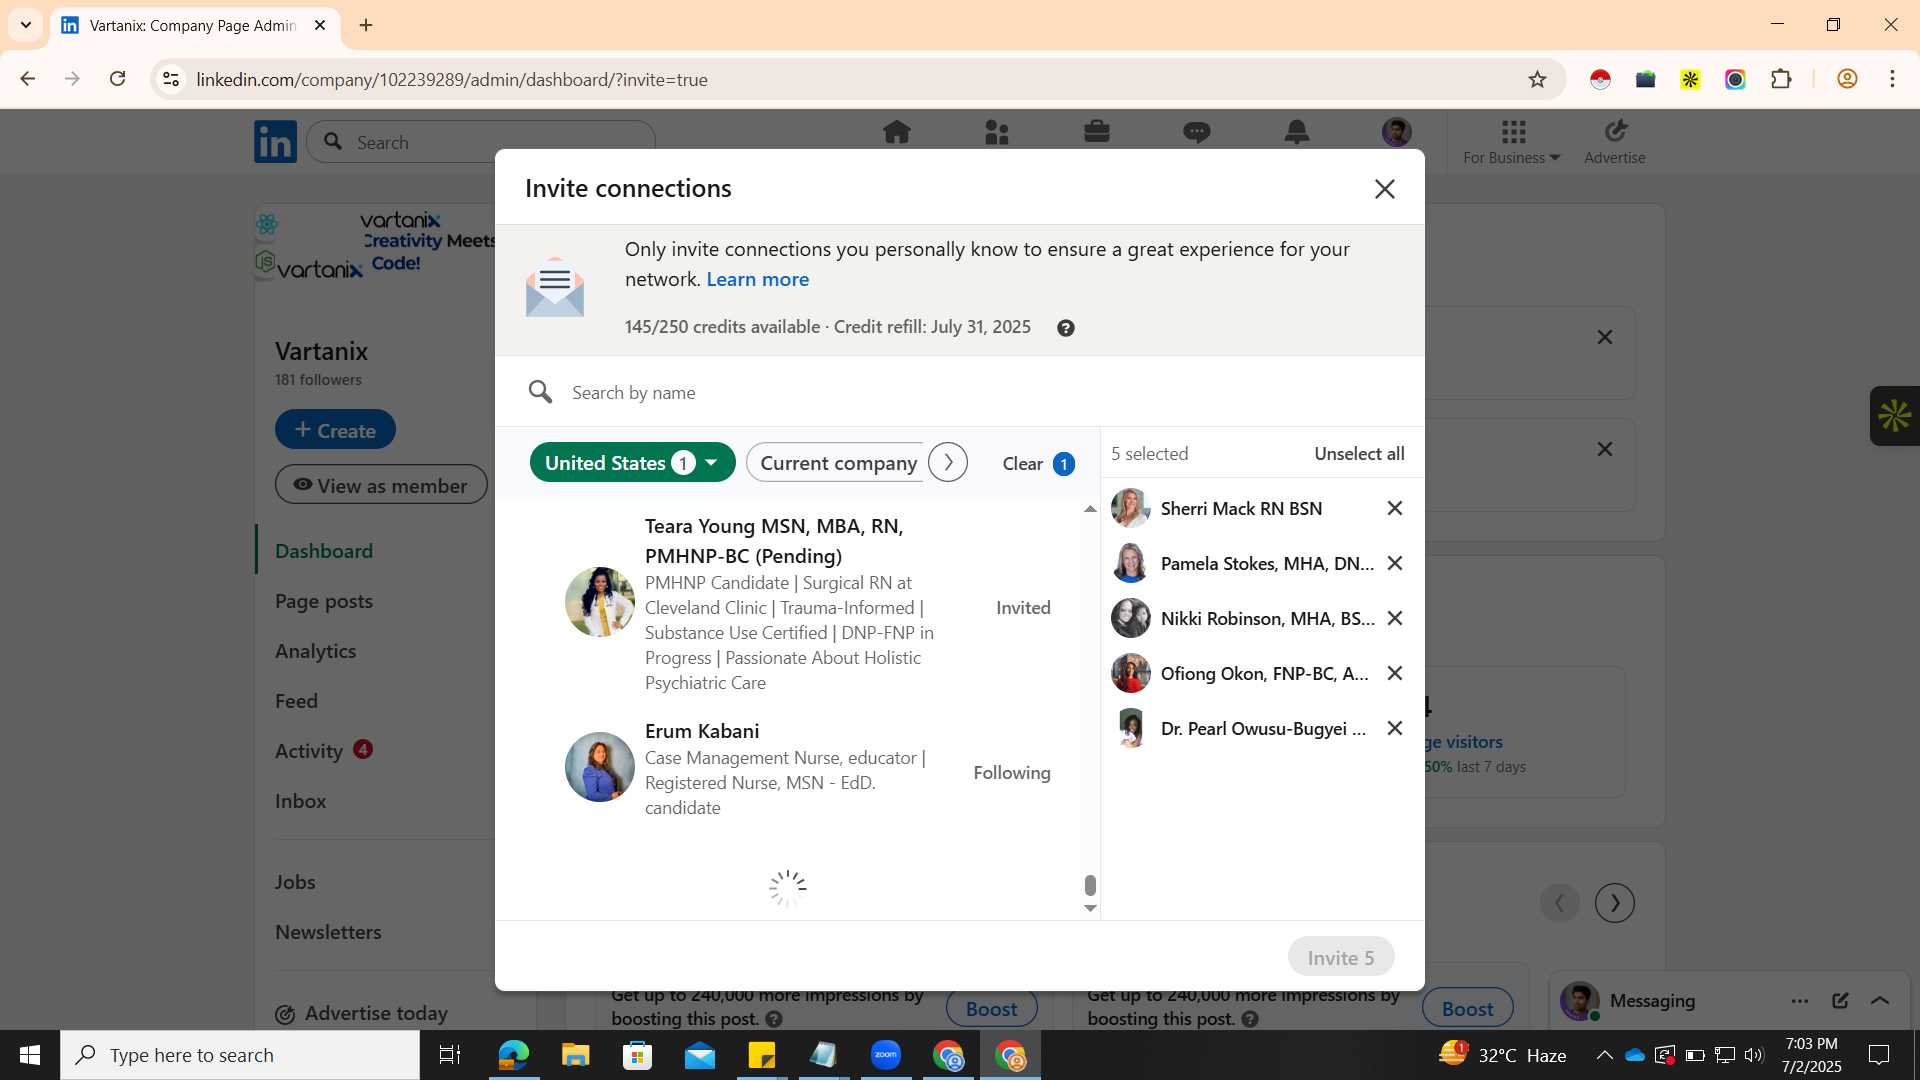1920x1080 pixels.
Task: Remove Pamela Stokes from the selected list
Action: click(1395, 563)
